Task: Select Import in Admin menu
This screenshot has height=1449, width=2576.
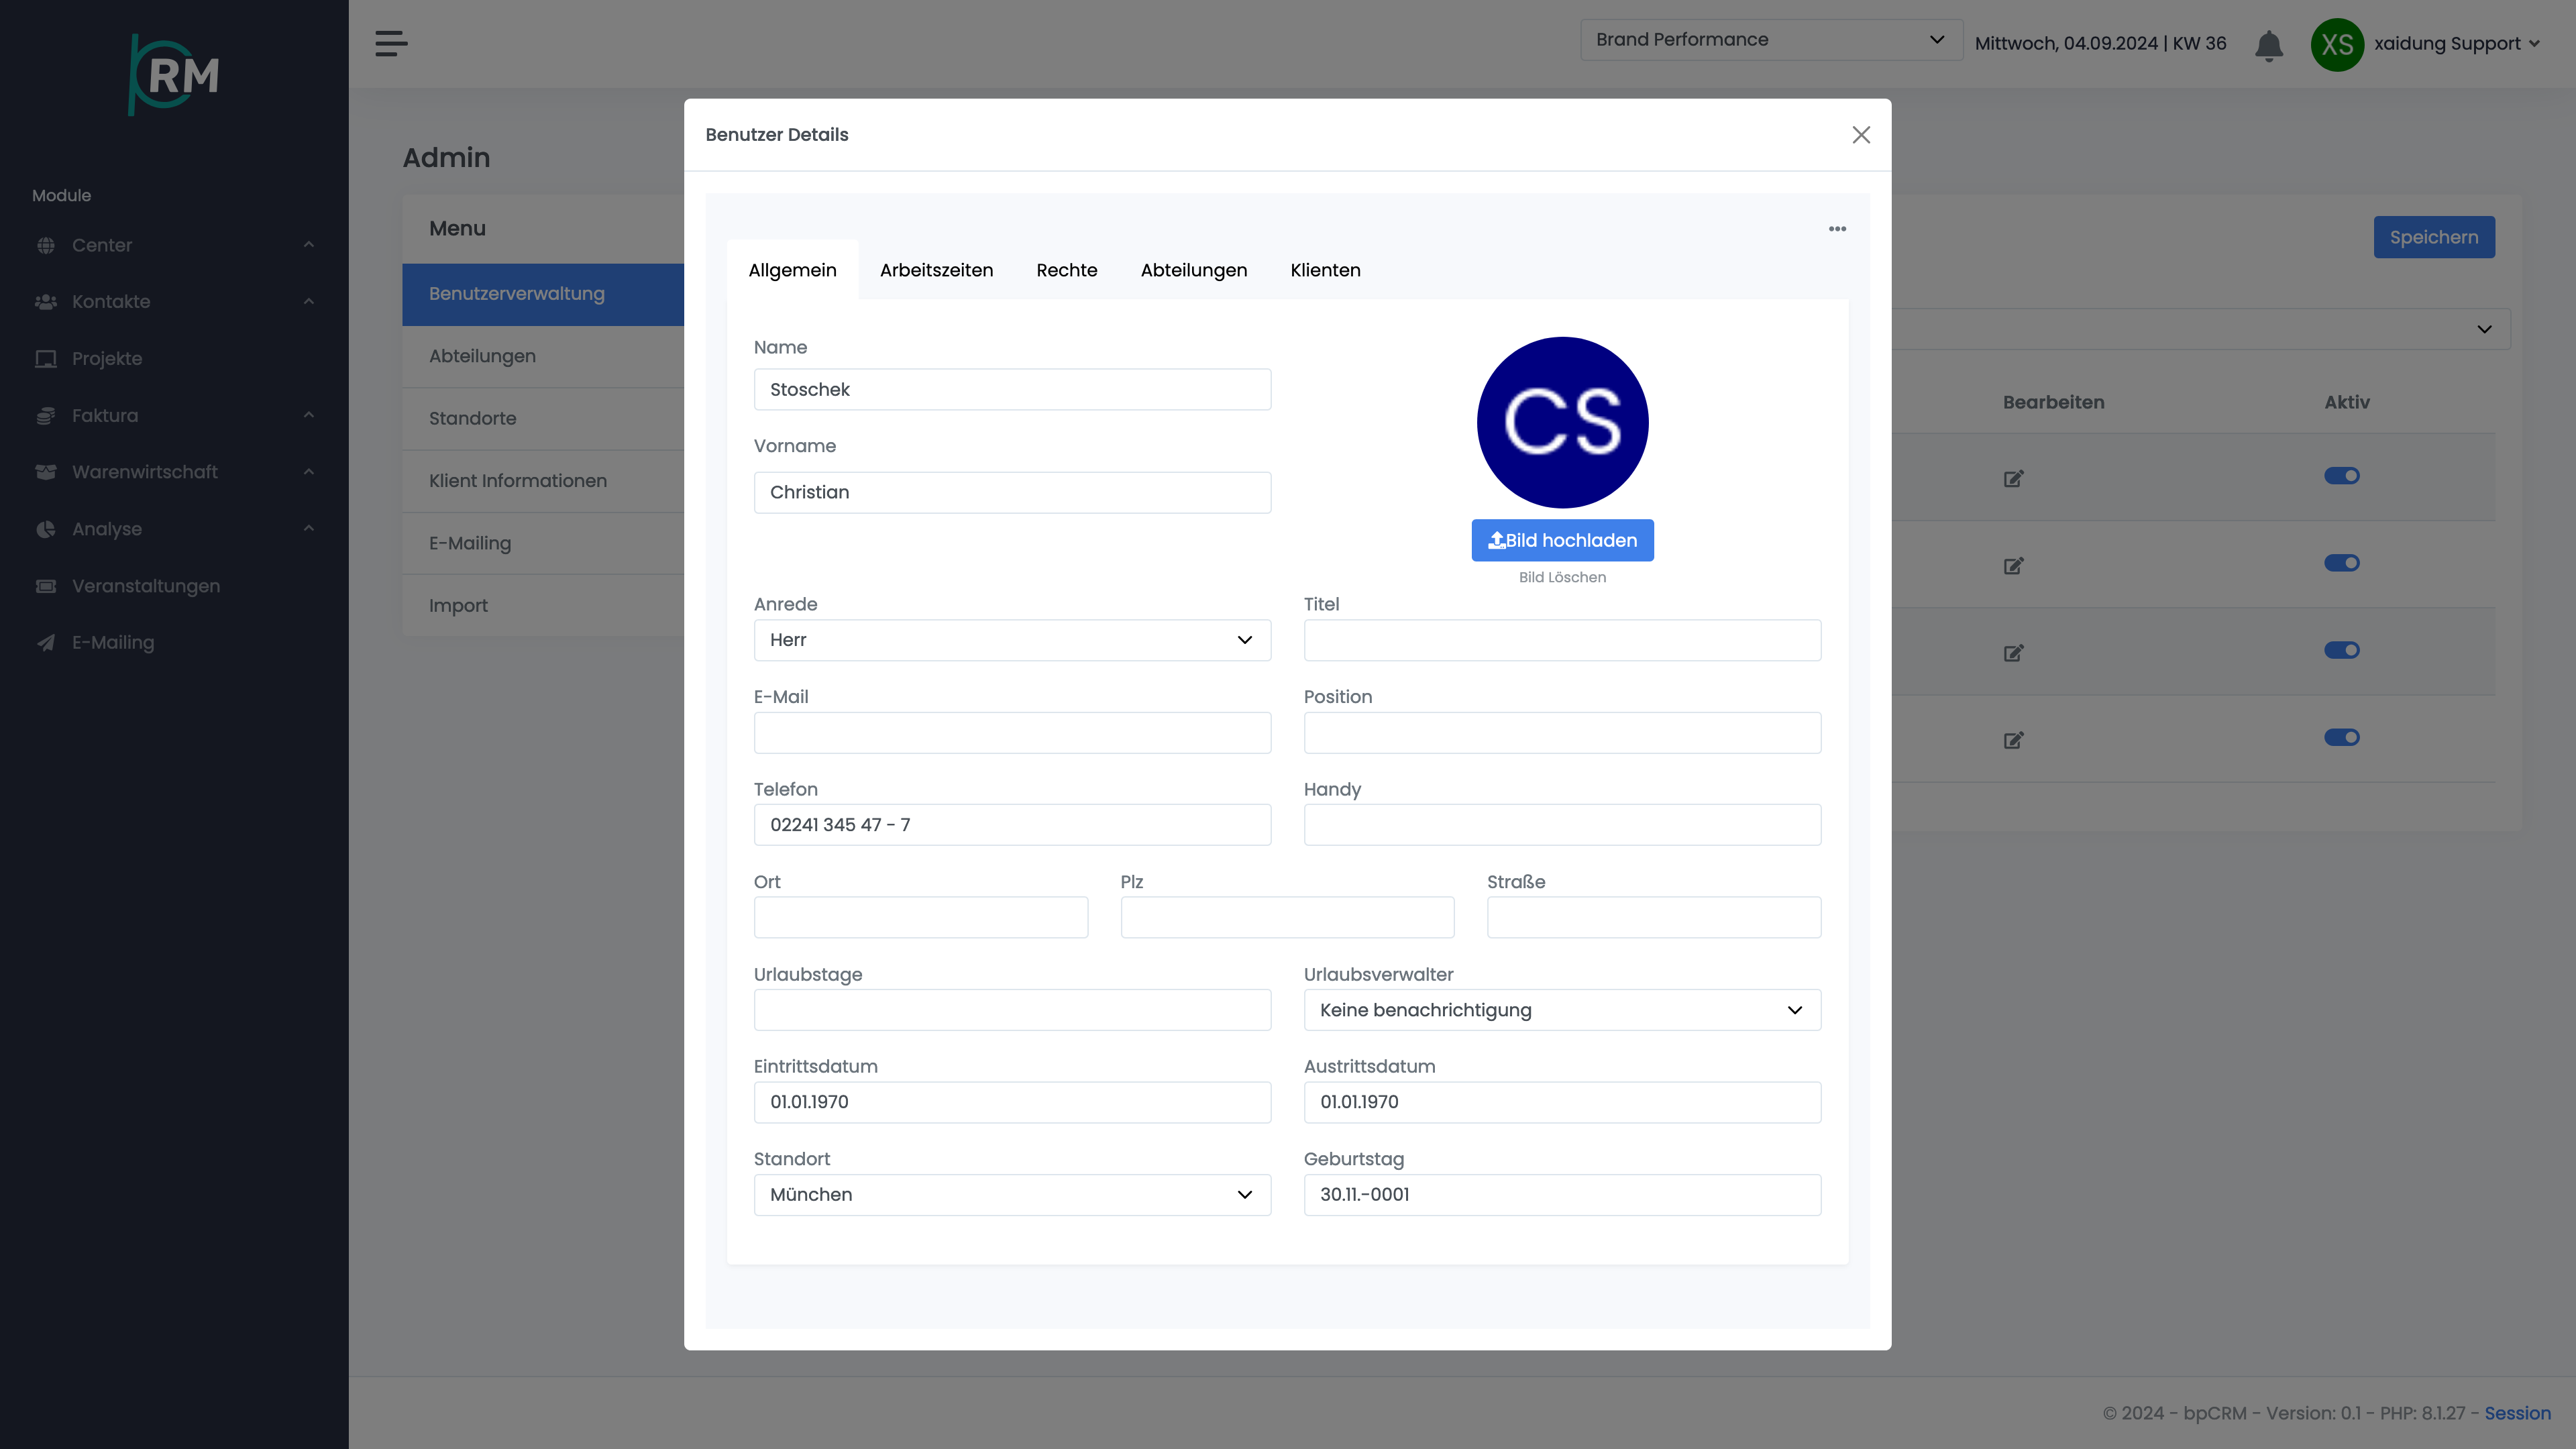Action: click(x=543, y=605)
